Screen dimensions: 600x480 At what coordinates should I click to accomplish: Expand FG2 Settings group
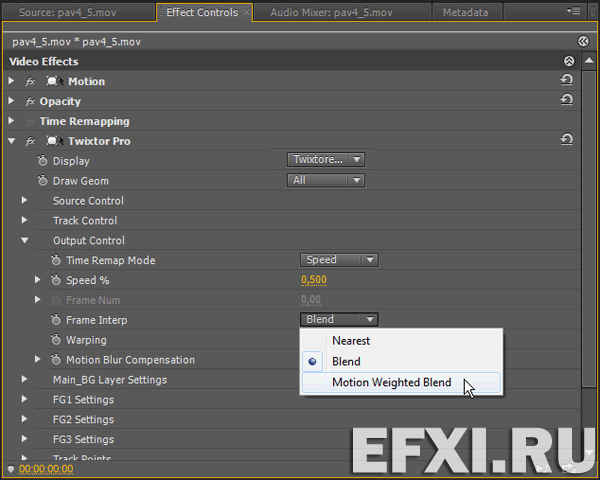[x=24, y=419]
